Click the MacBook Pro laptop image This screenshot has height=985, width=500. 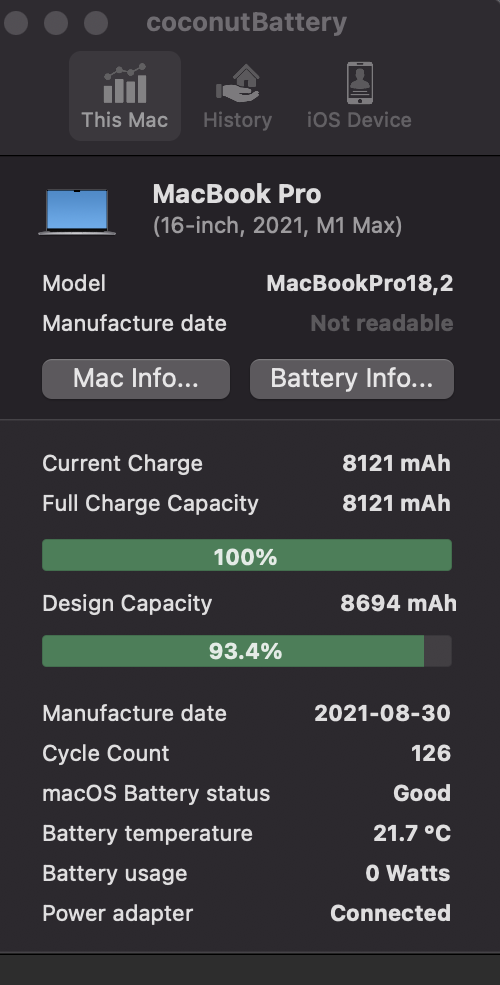tap(77, 212)
